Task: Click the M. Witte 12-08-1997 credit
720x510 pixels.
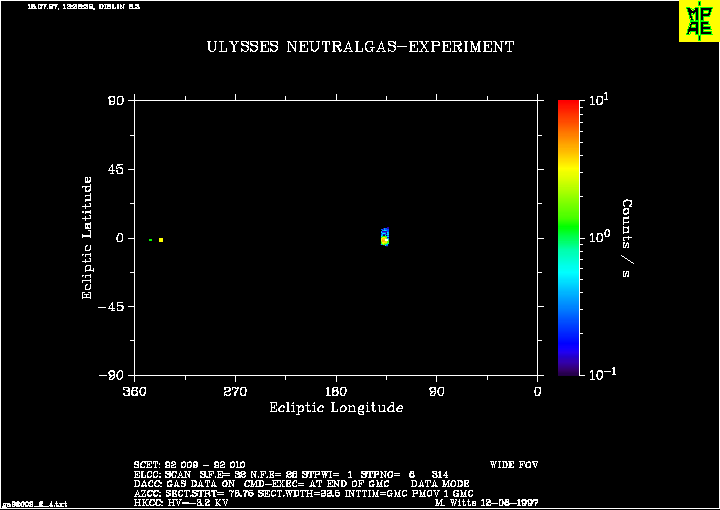Action: [x=486, y=502]
